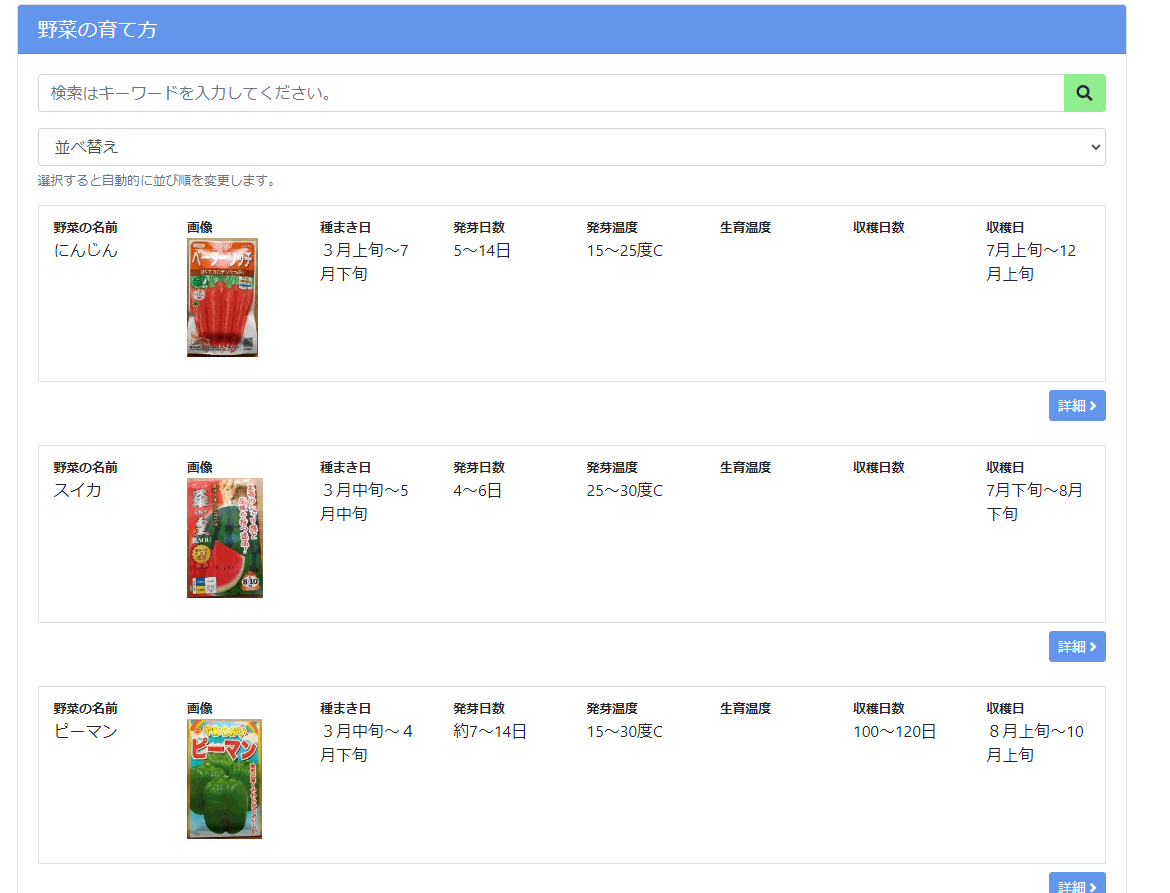Image resolution: width=1170 pixels, height=893 pixels.
Task: Click the 種まき日 label in the スイカ card
Action: pyautogui.click(x=345, y=467)
